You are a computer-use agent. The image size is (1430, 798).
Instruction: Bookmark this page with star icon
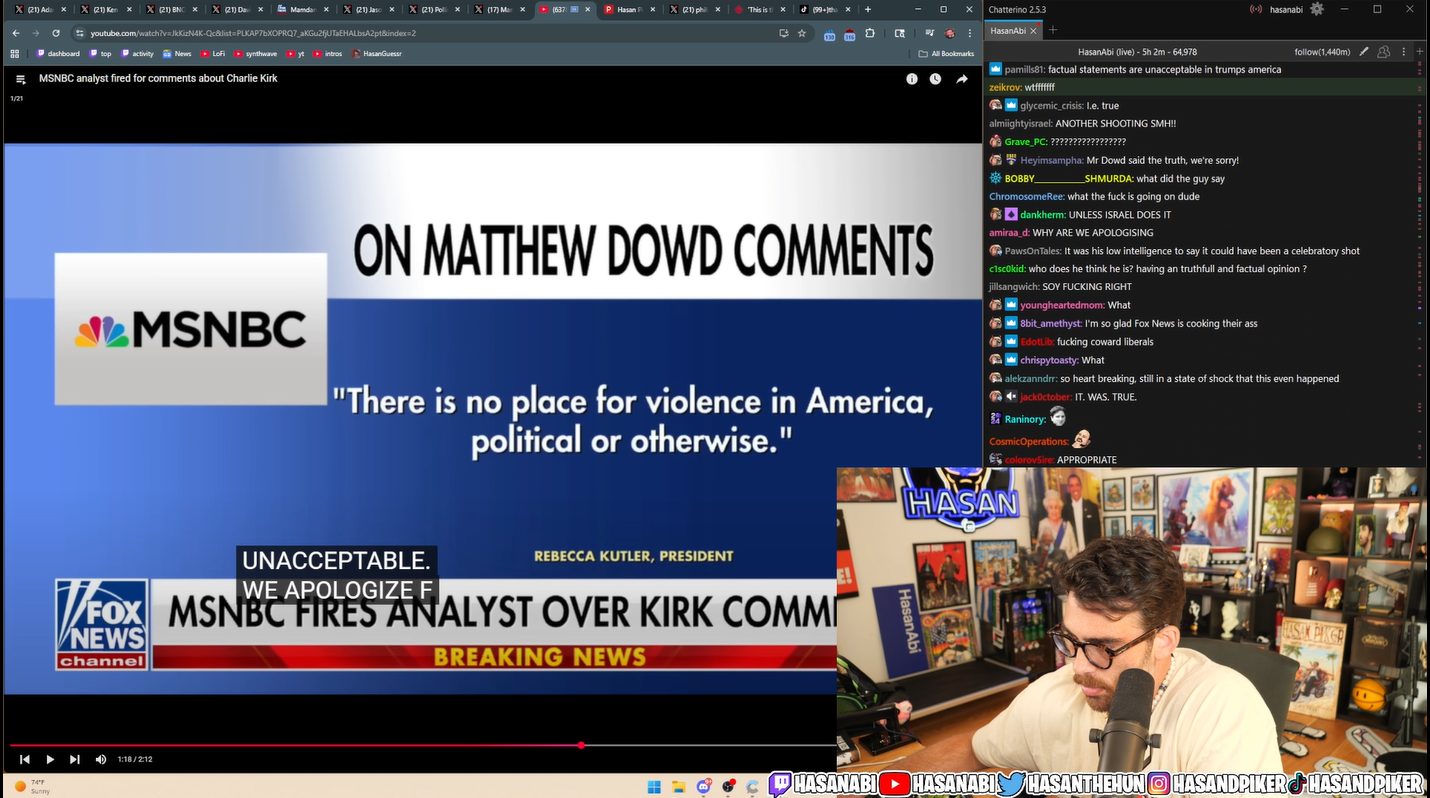coord(802,33)
